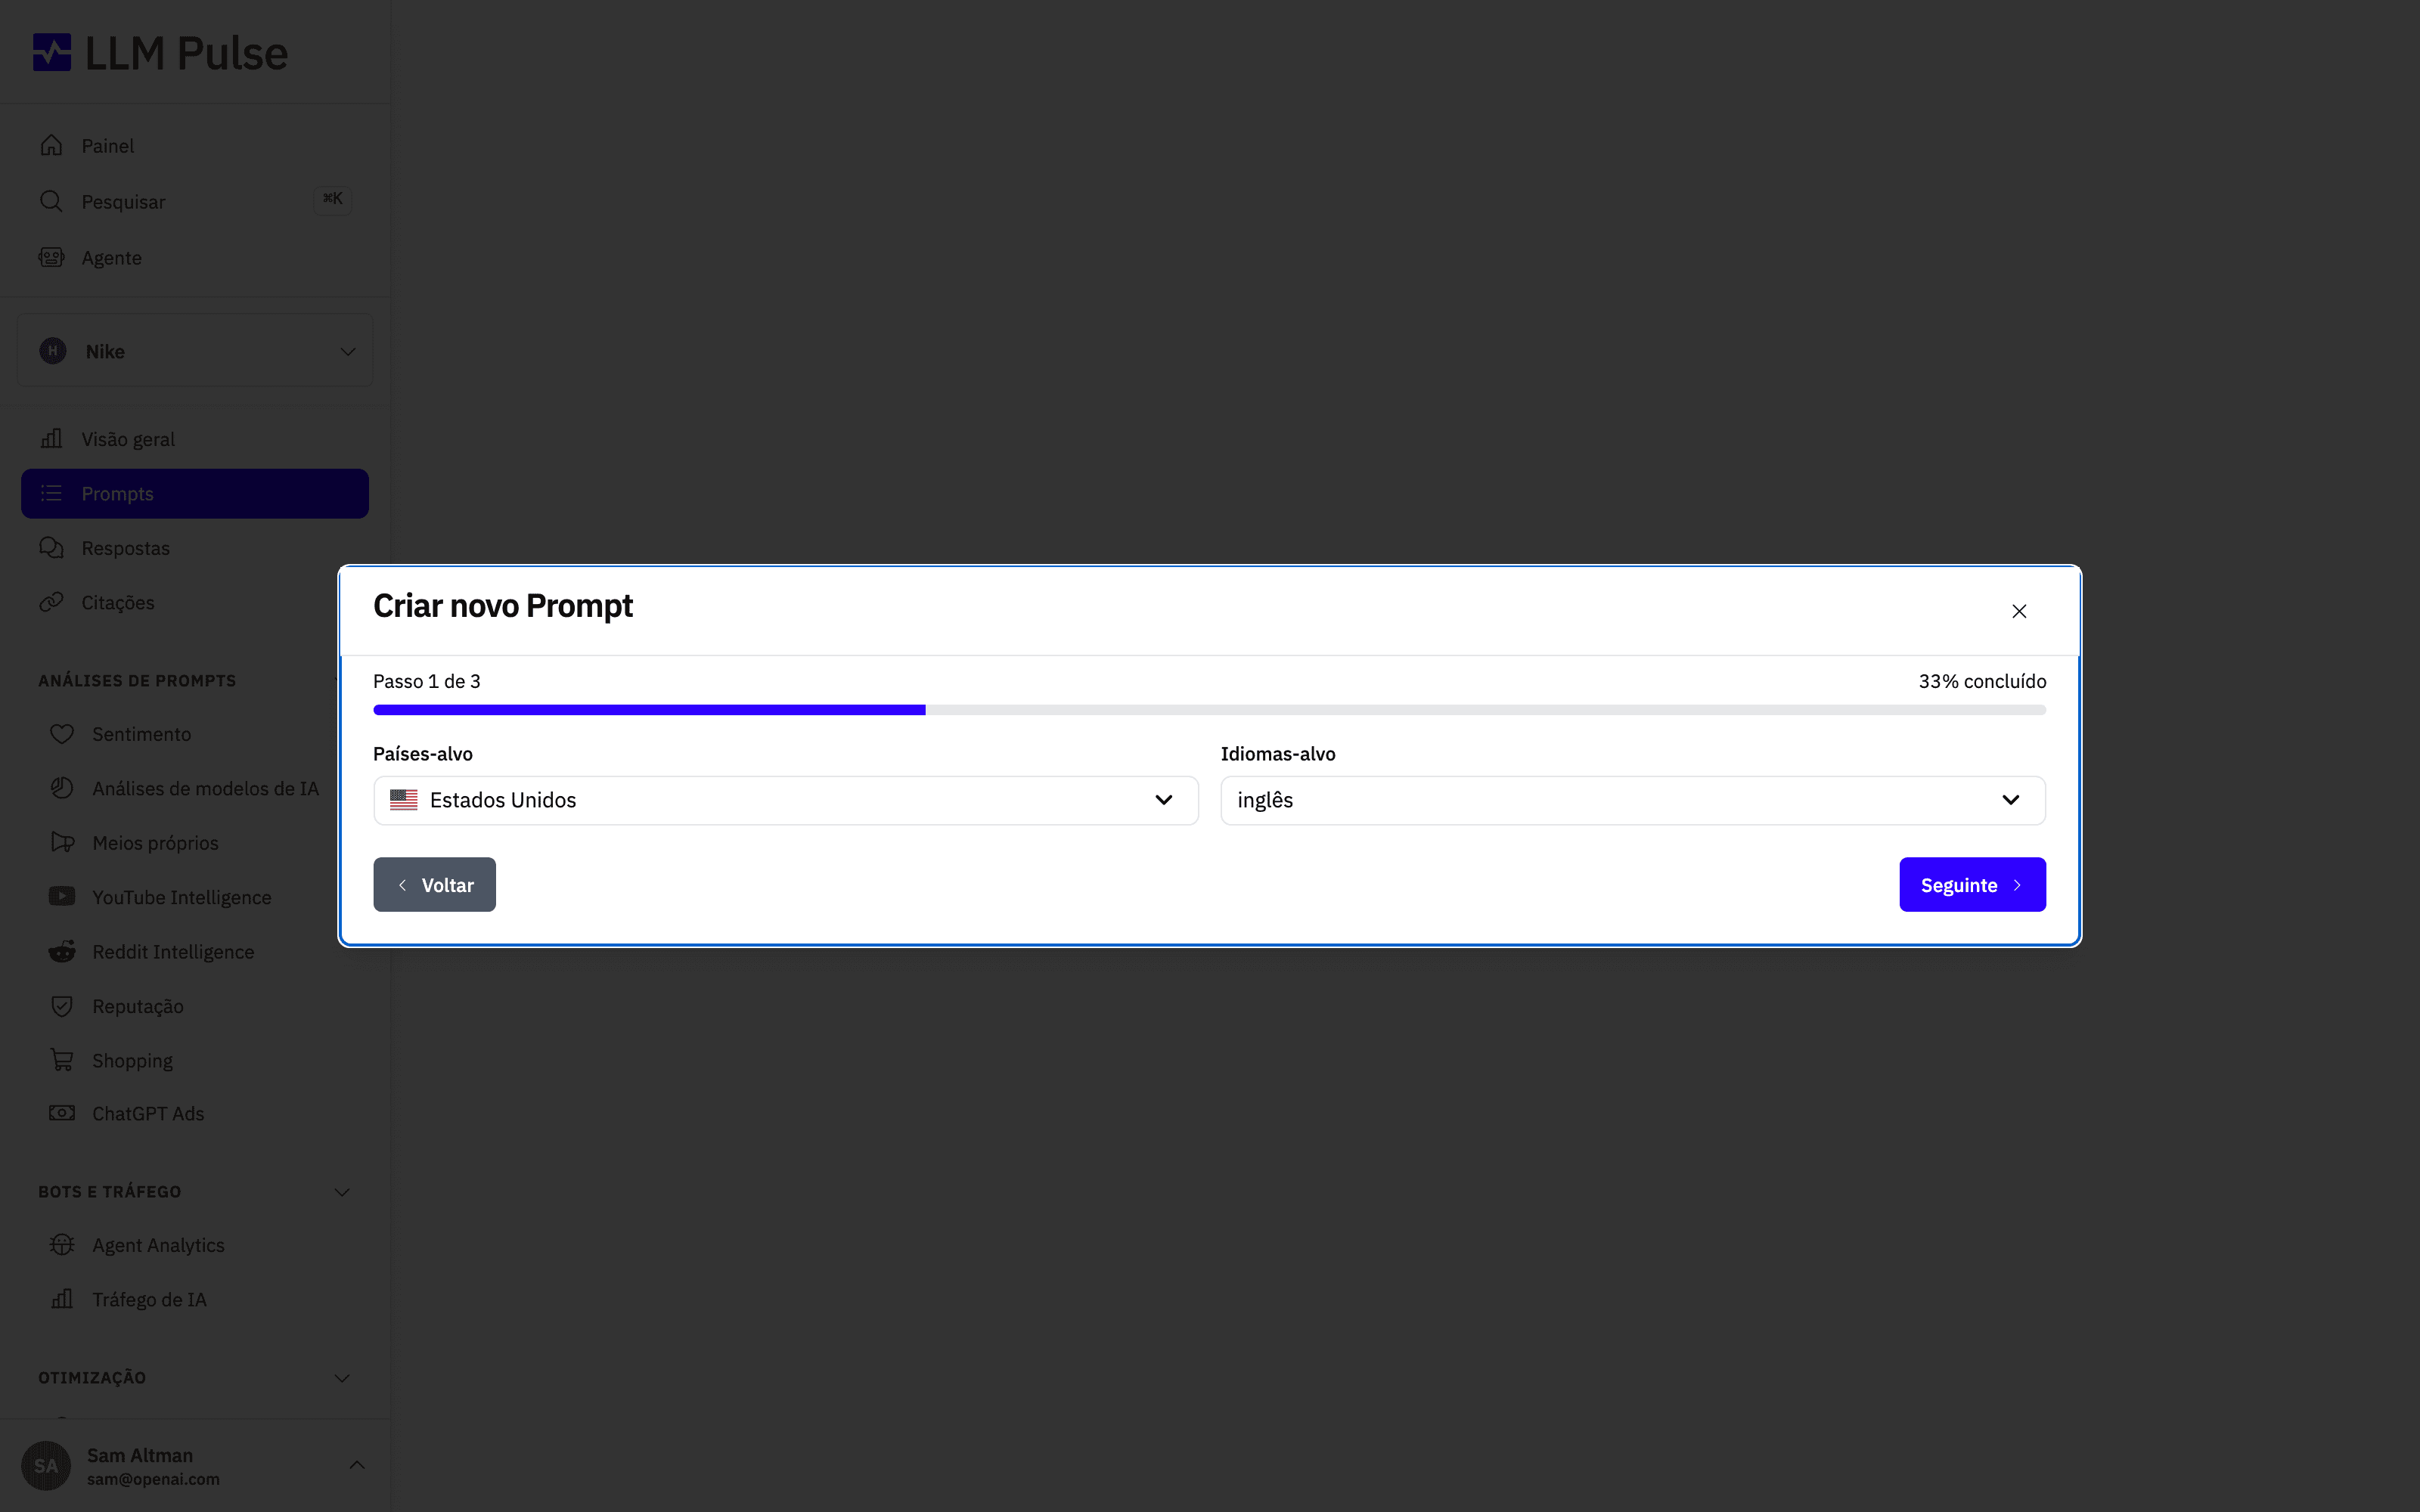Viewport: 2420px width, 1512px height.
Task: Click the Citações link icon
Action: click(51, 602)
